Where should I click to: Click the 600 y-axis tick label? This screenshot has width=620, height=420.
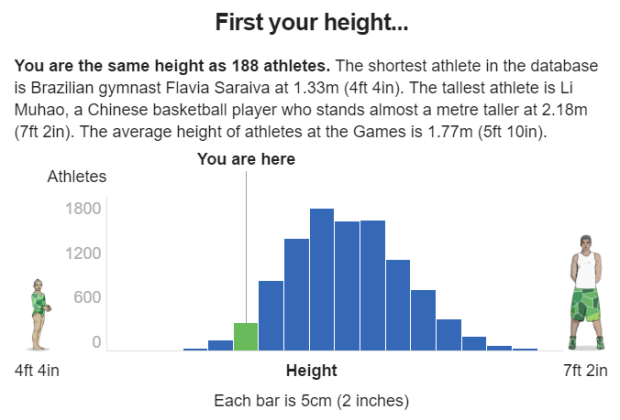pos(88,297)
